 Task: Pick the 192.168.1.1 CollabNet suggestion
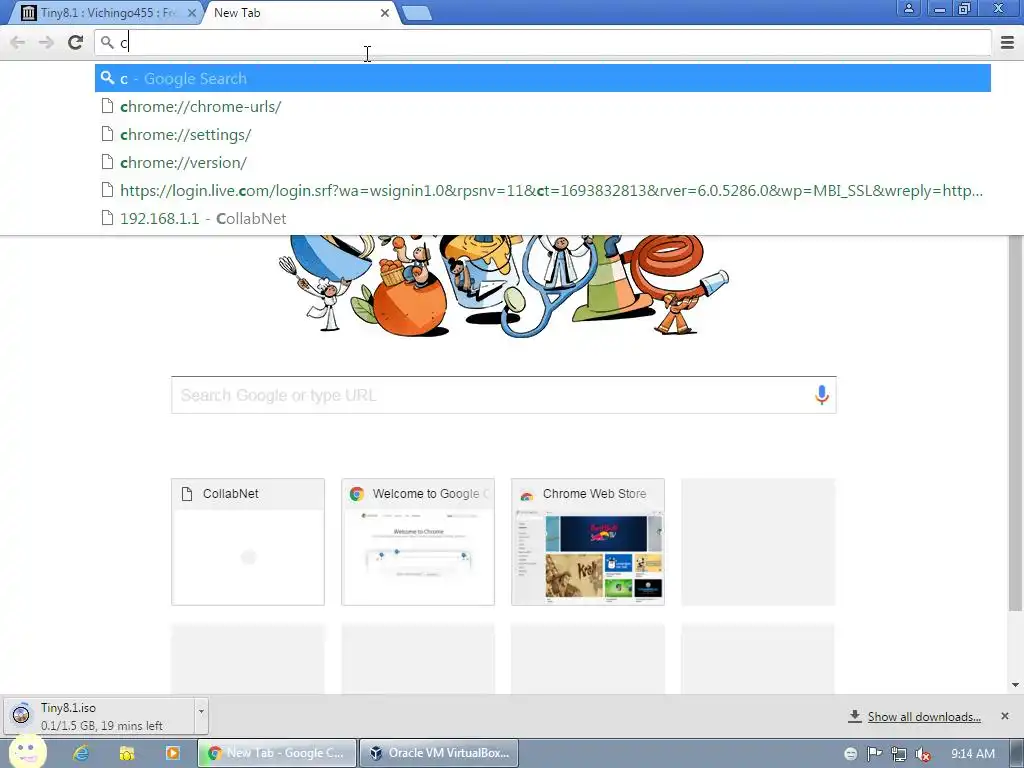[x=543, y=219]
